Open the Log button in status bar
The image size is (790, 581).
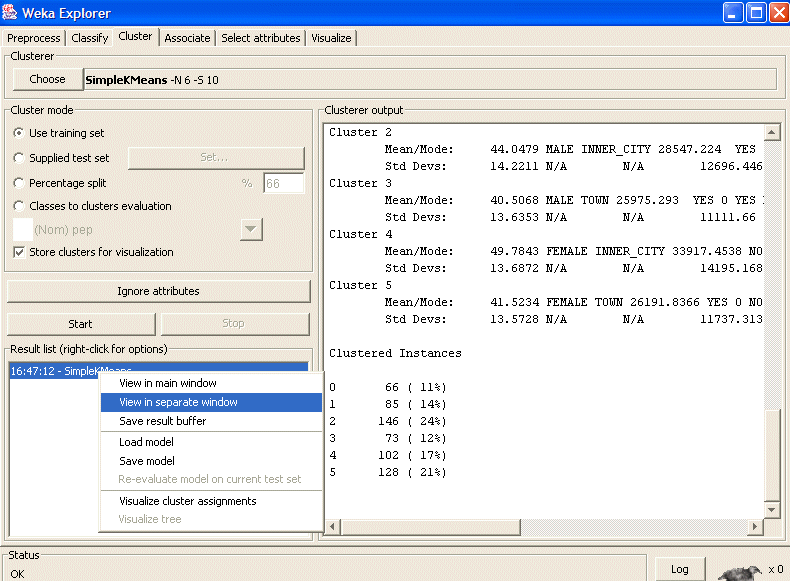pos(679,569)
